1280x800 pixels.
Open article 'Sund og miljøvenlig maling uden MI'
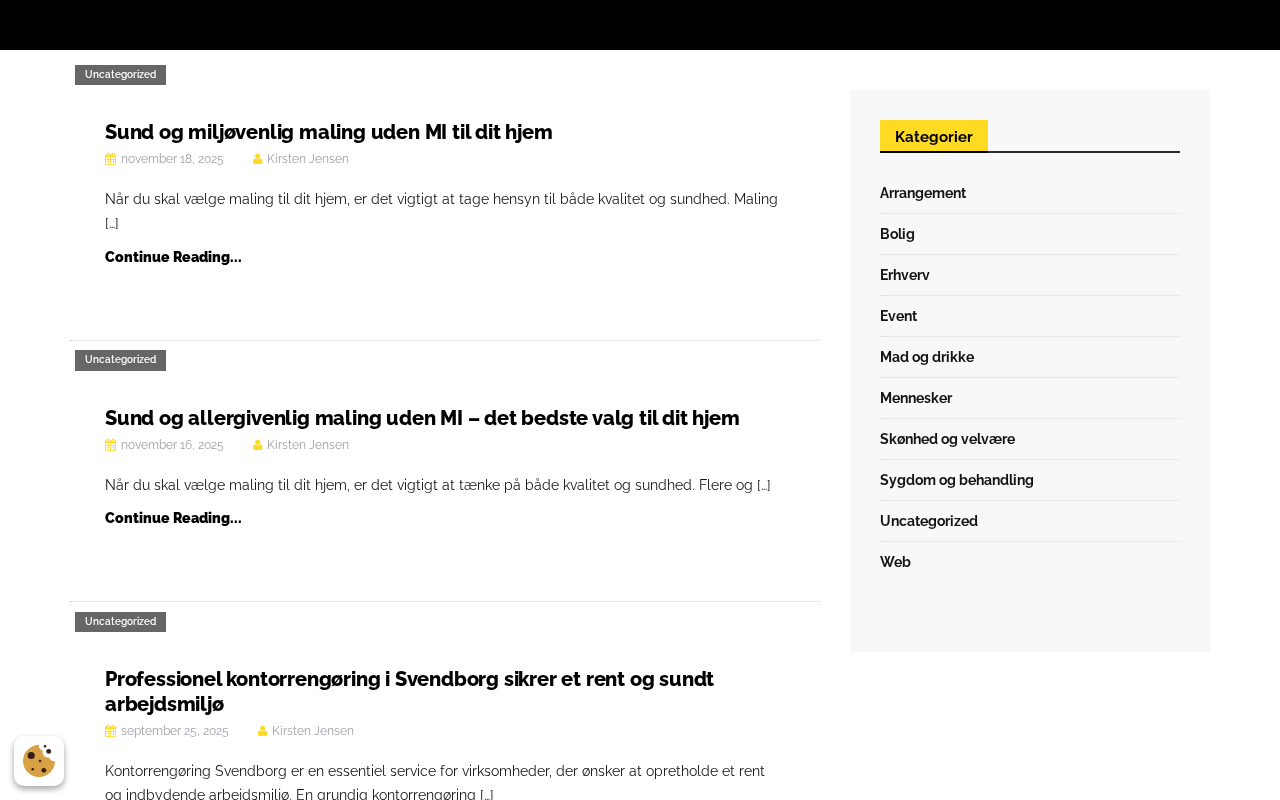328,132
